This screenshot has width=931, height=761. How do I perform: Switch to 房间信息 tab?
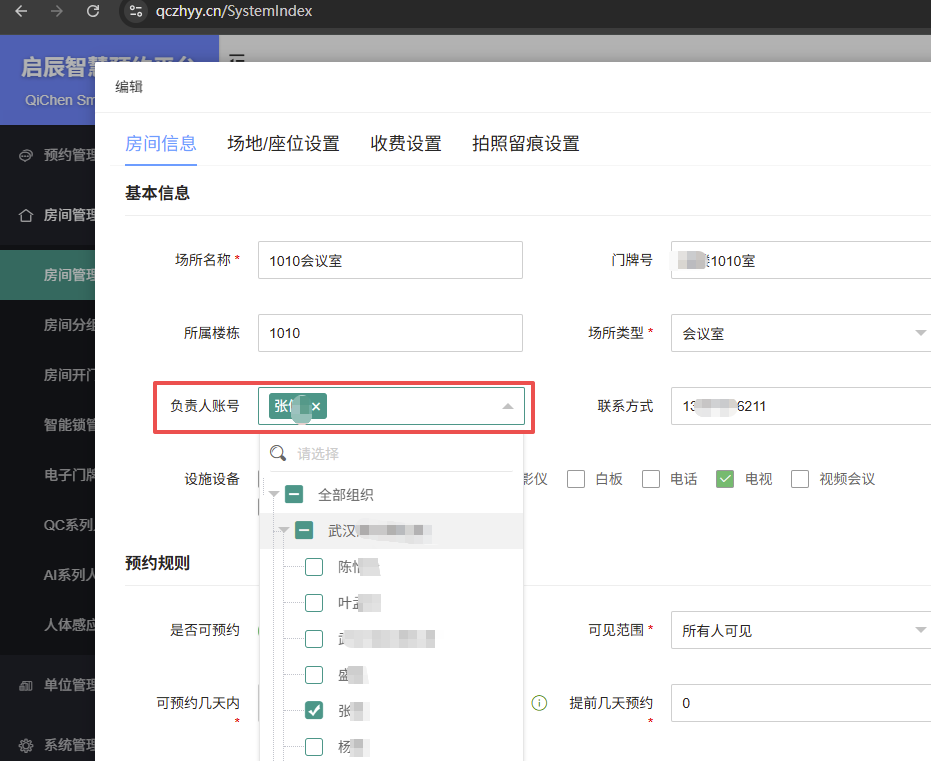tap(161, 144)
